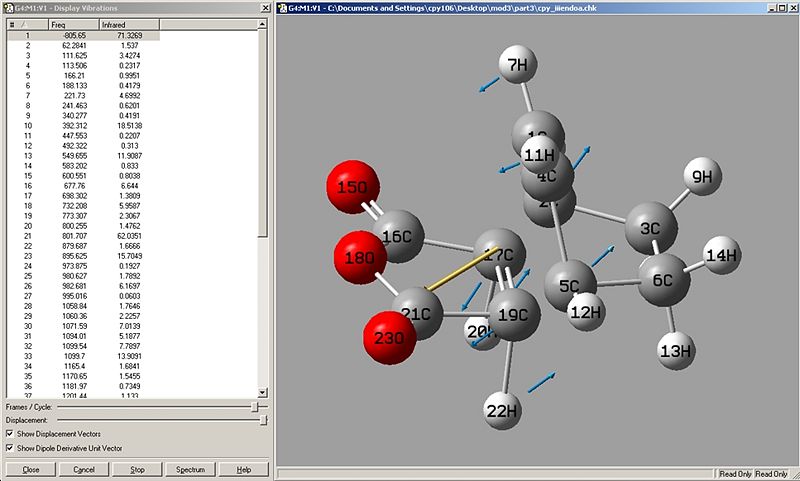Sort by the Freq column header
The image size is (800, 481).
74,24
